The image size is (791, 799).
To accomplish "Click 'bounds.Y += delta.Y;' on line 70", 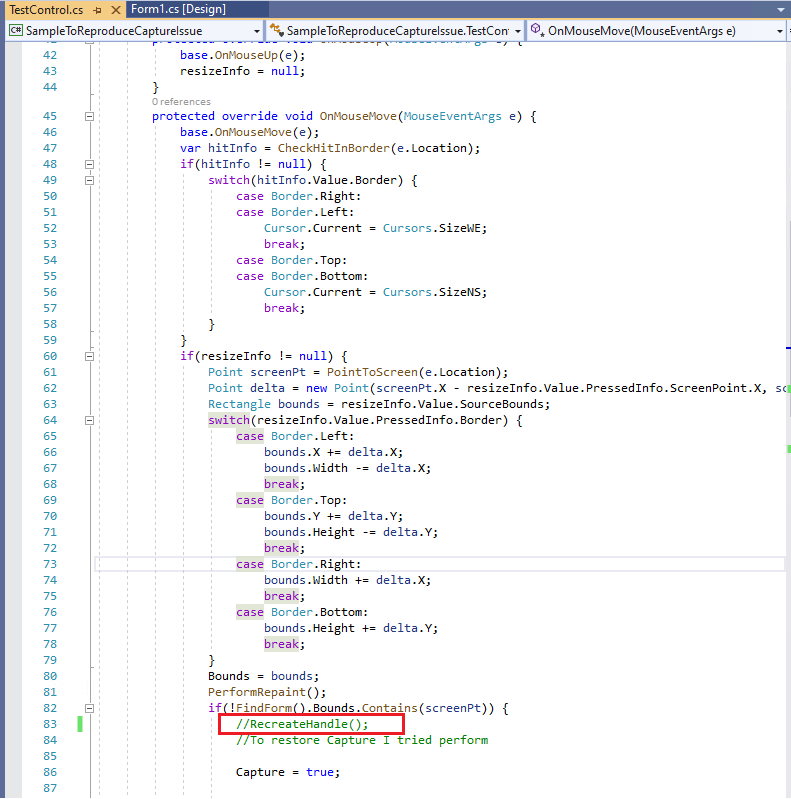I will click(333, 516).
